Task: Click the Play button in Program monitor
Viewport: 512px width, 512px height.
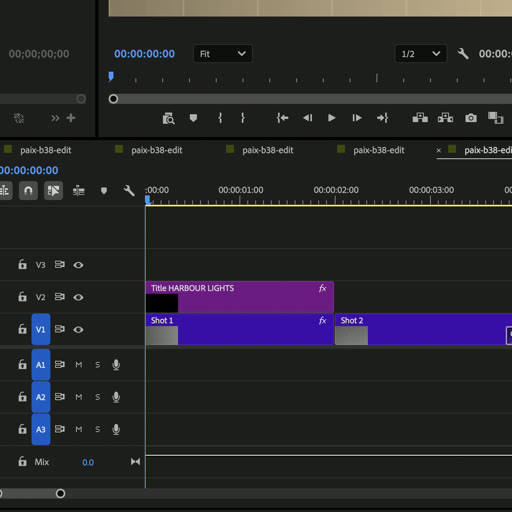Action: click(331, 118)
